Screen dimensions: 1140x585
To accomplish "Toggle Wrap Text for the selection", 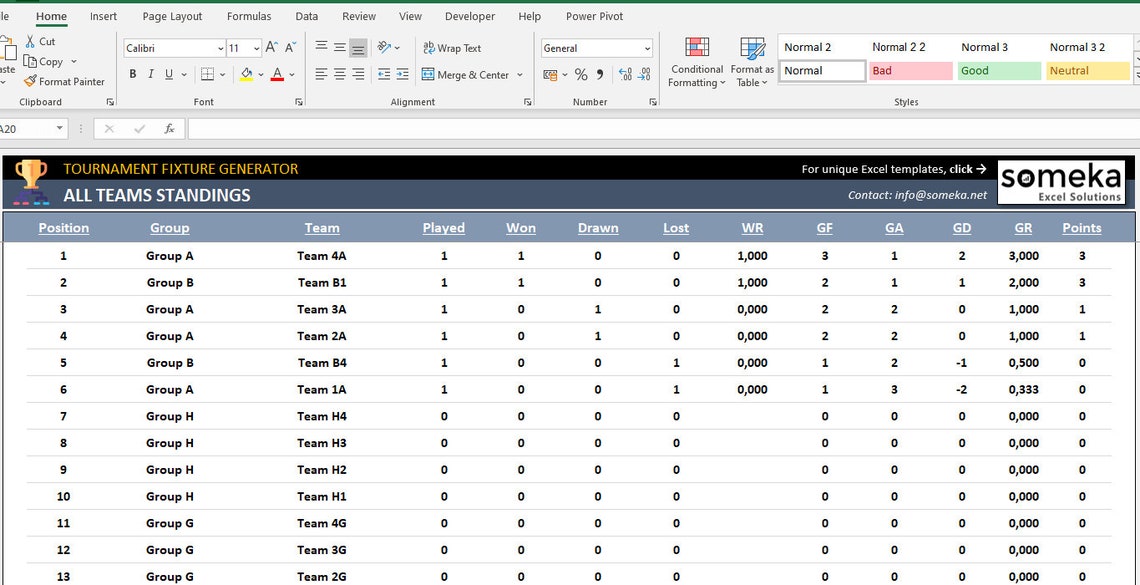I will coord(452,47).
